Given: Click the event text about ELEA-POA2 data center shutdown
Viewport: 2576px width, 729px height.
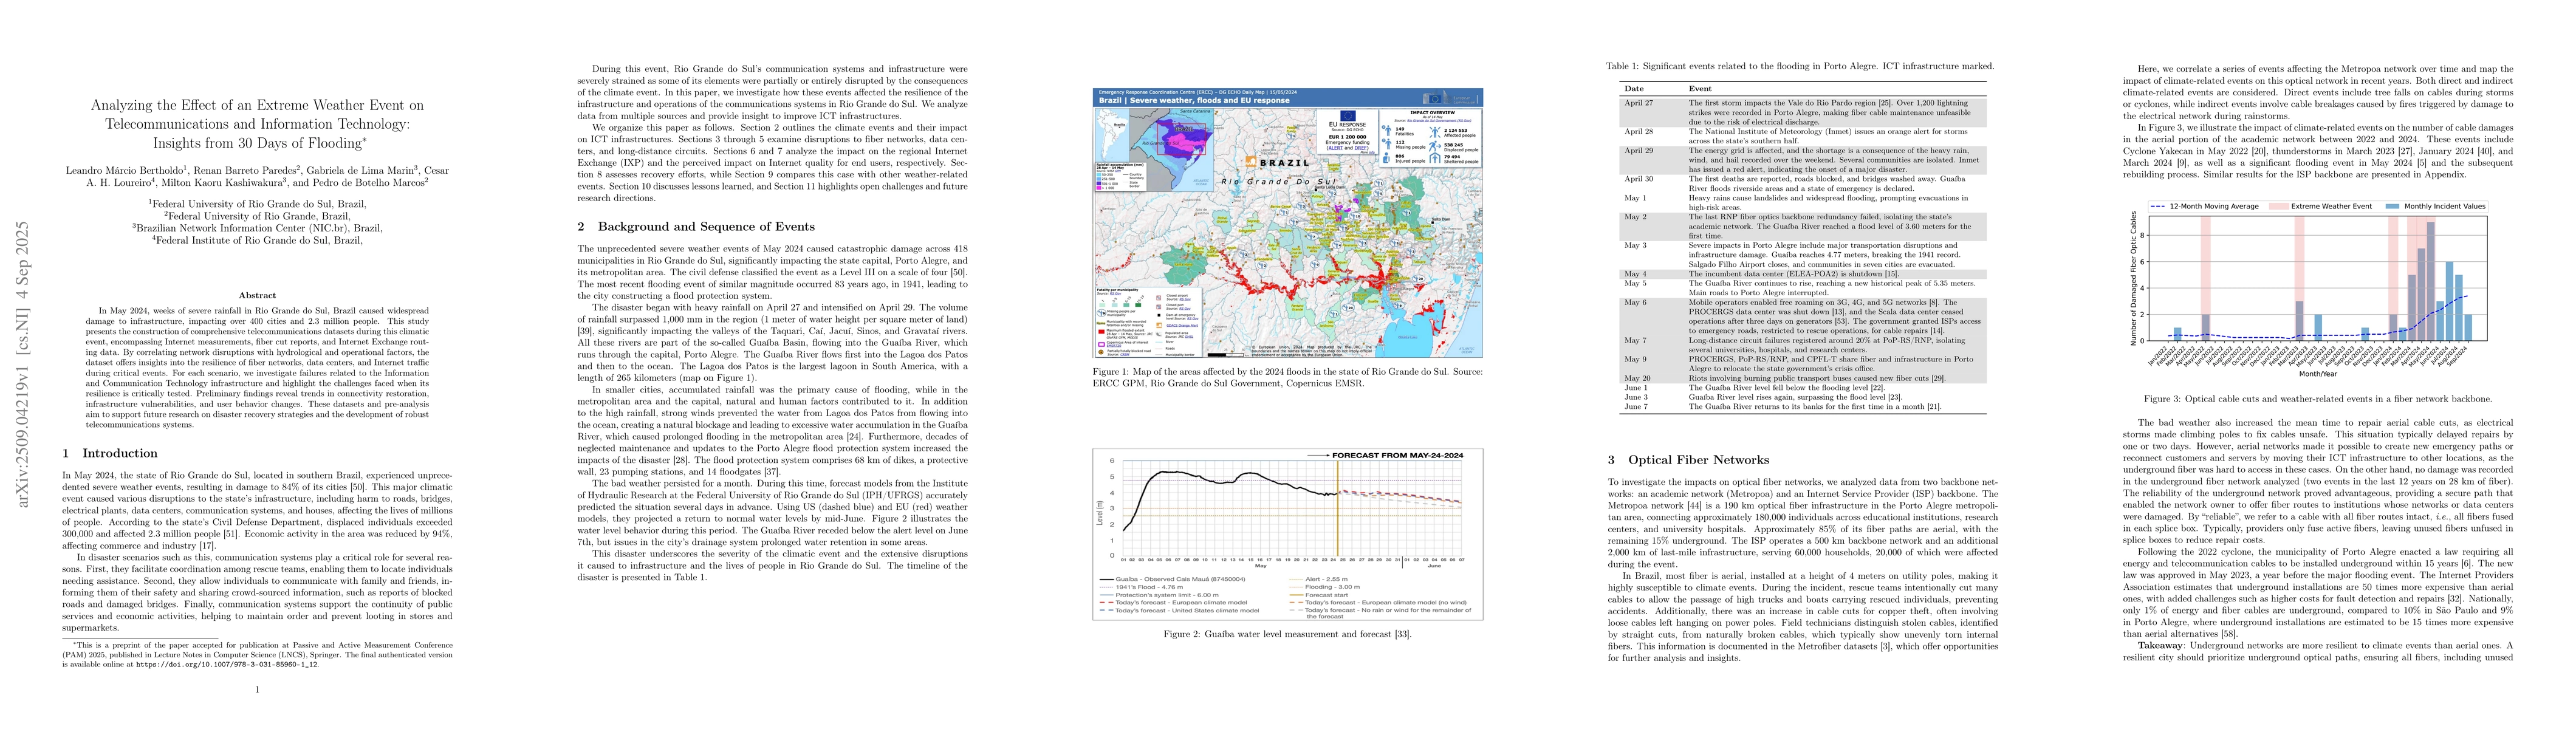Looking at the screenshot, I should coord(1793,274).
